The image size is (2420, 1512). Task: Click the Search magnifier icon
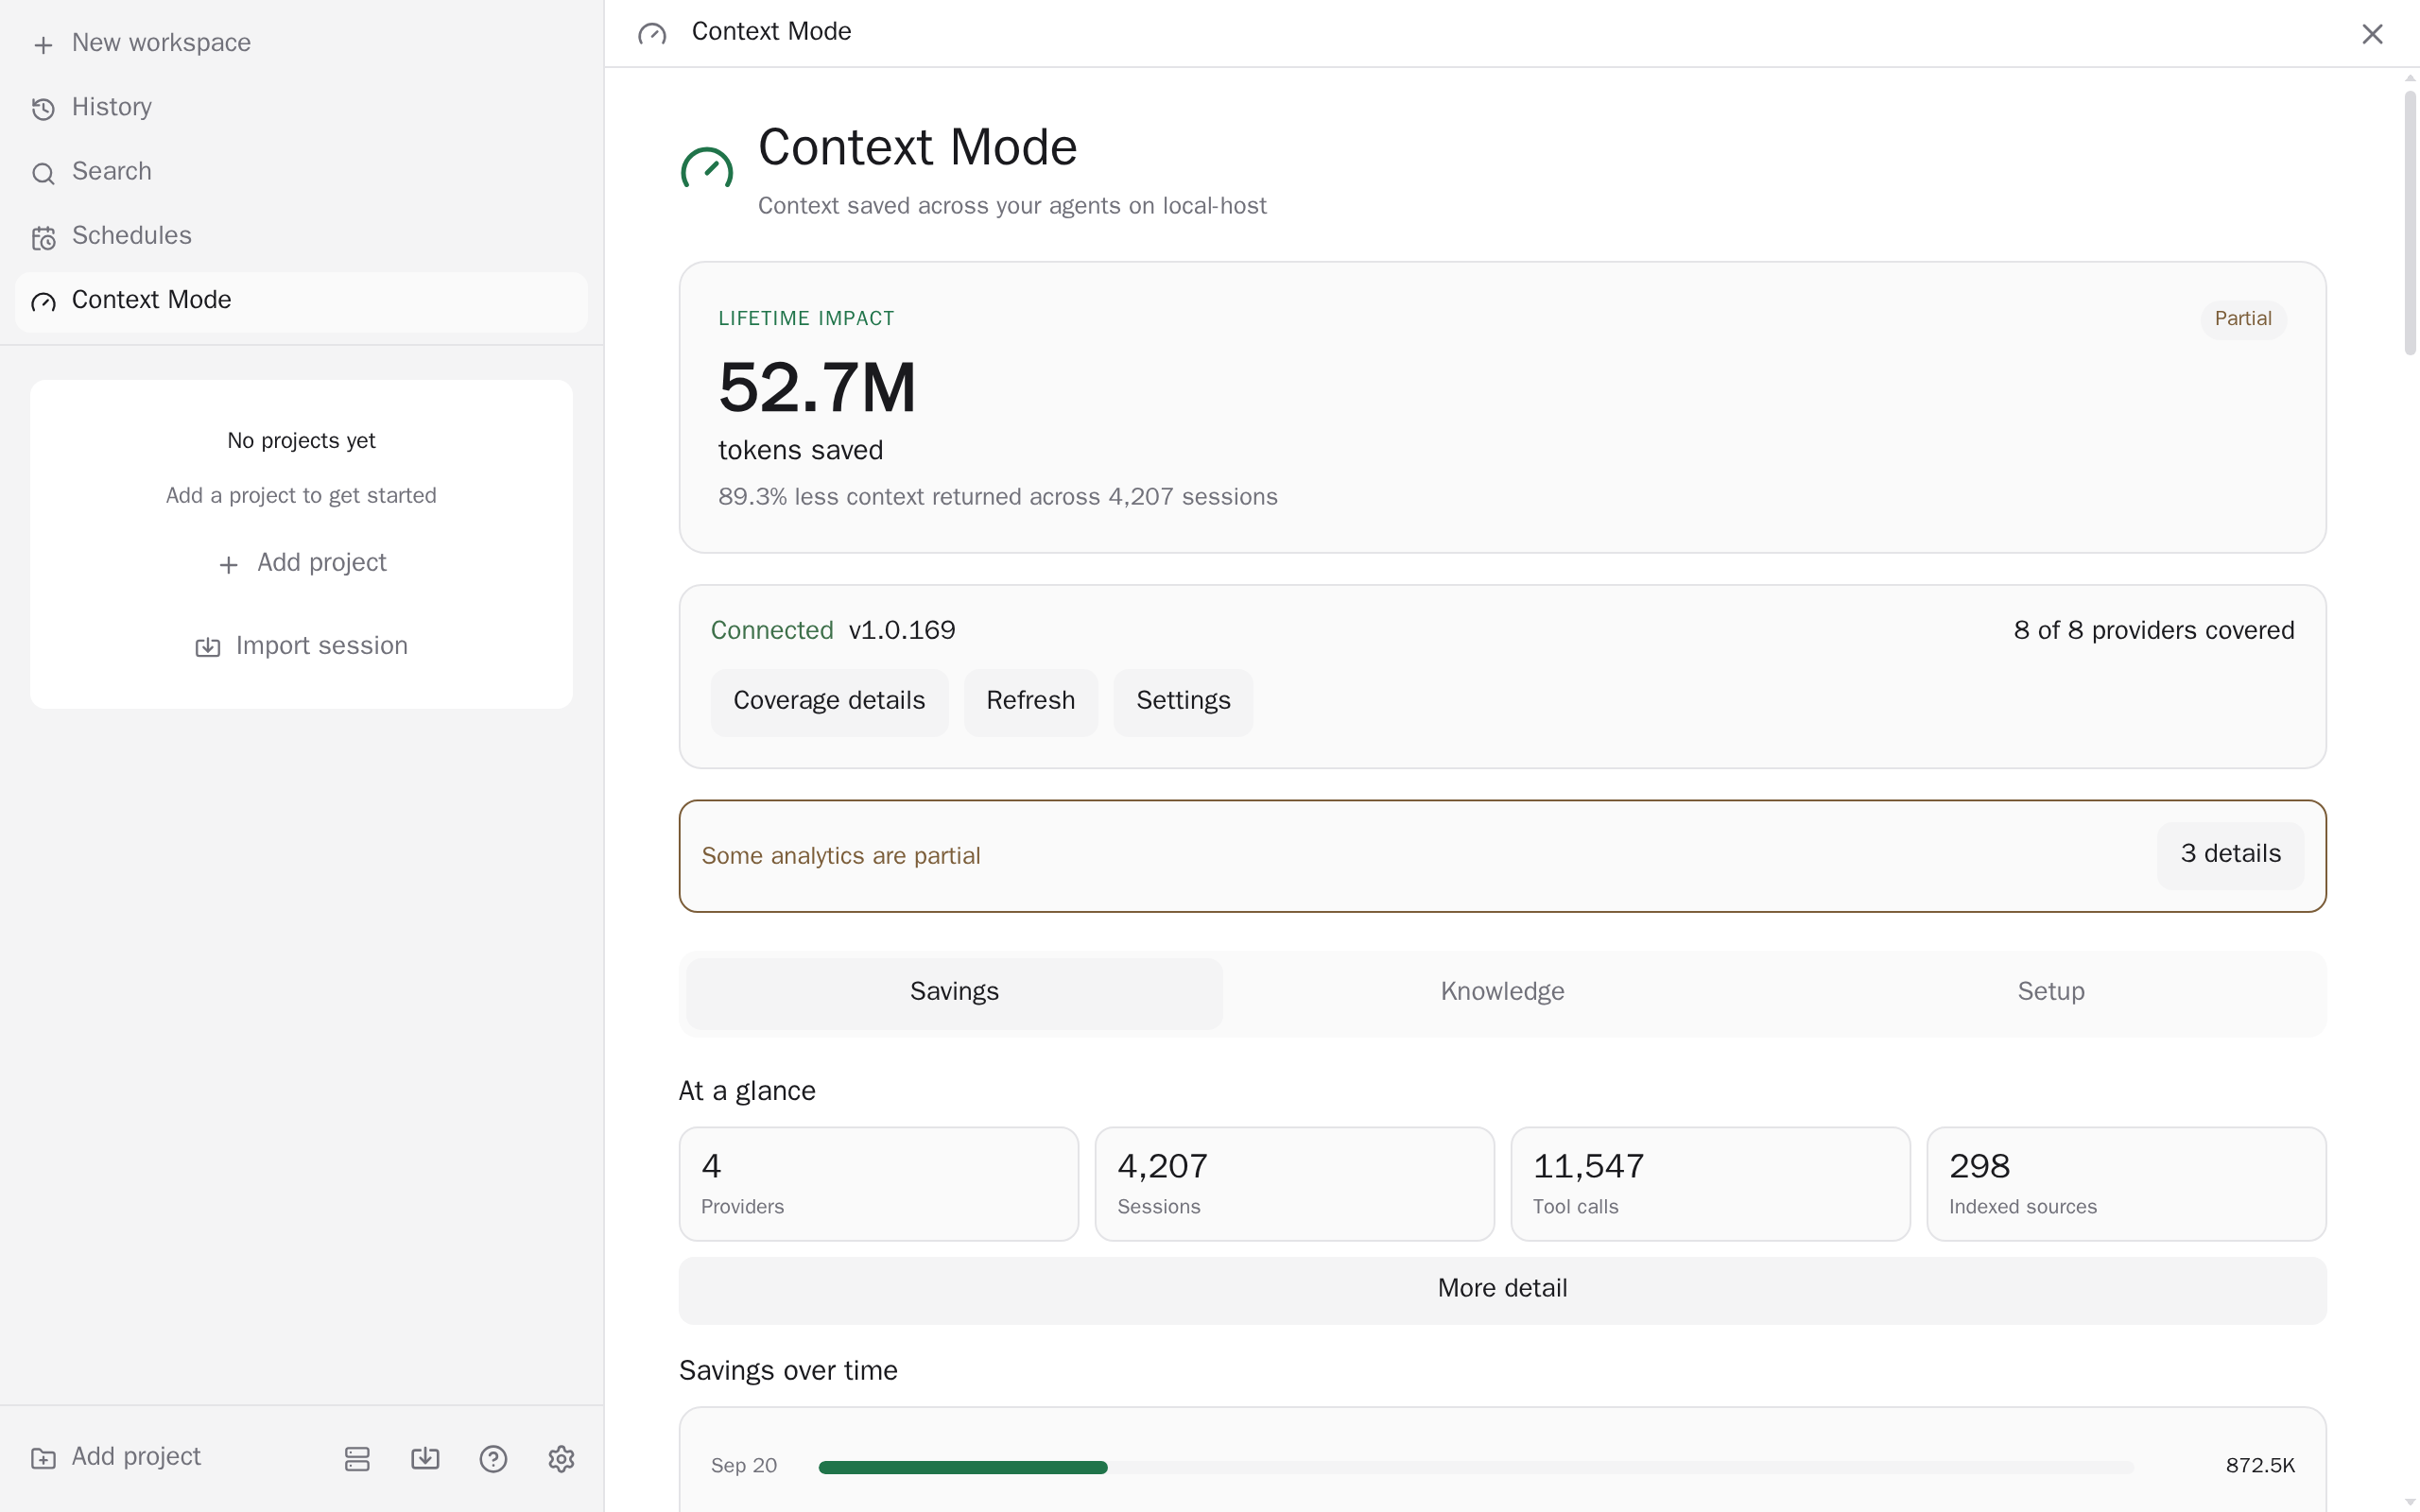[43, 173]
